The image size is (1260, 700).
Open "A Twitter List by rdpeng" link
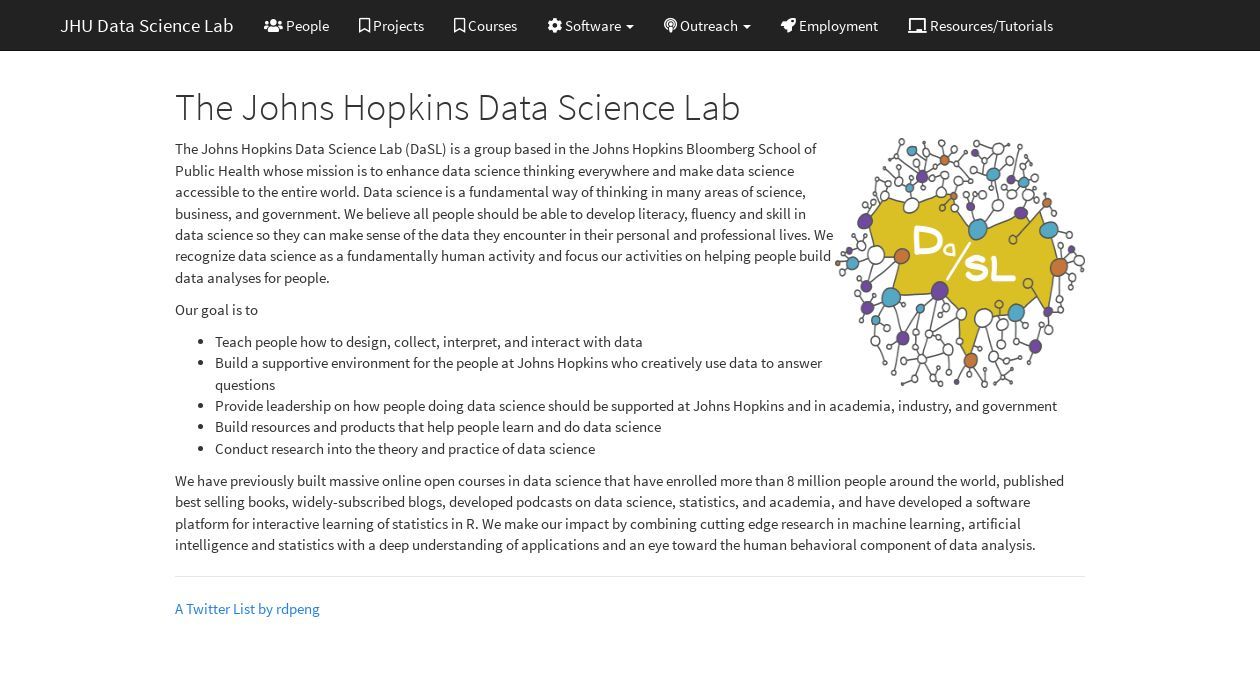pos(247,609)
